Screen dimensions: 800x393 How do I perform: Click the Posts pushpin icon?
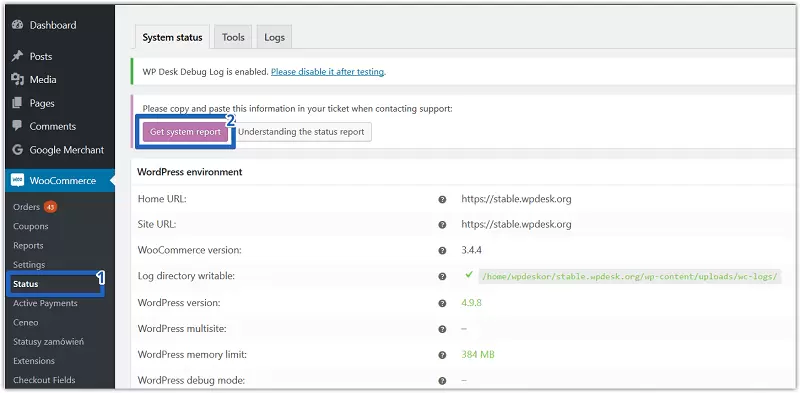point(18,56)
